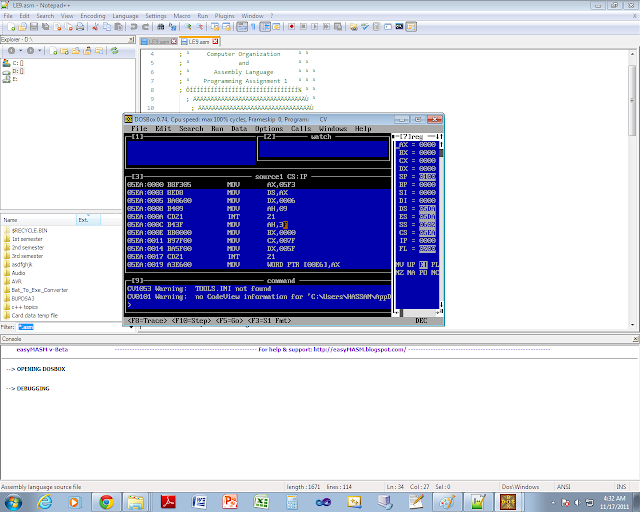
Task: Stop macro recording toolbar icon
Action: [x=303, y=27]
